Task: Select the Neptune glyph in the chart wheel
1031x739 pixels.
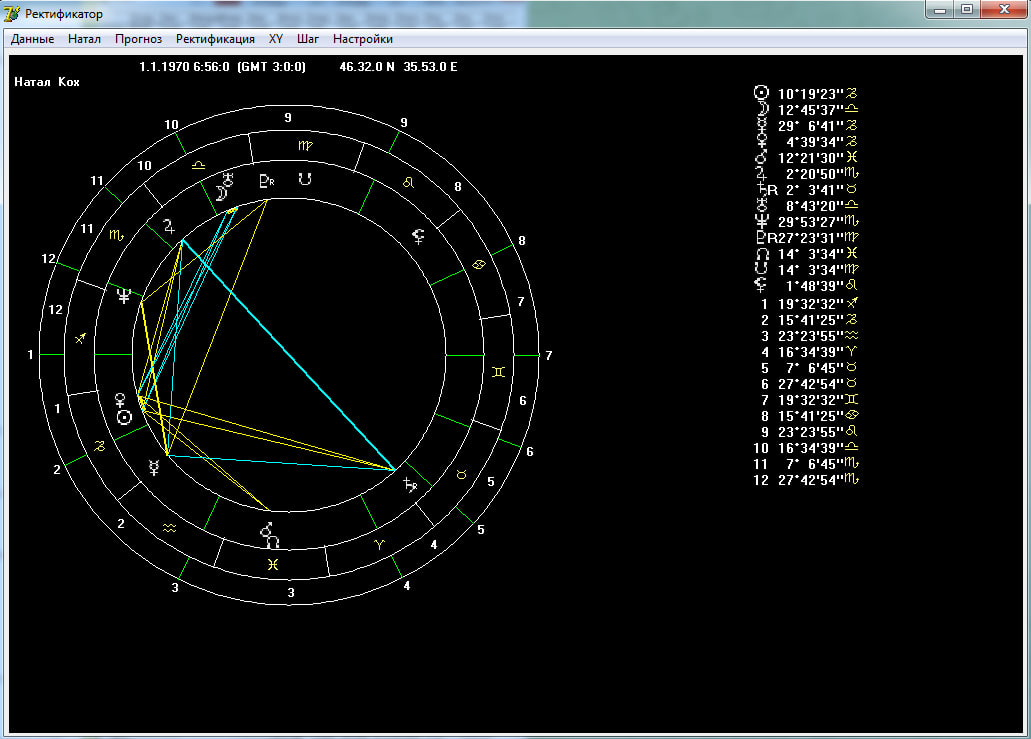Action: pos(124,295)
